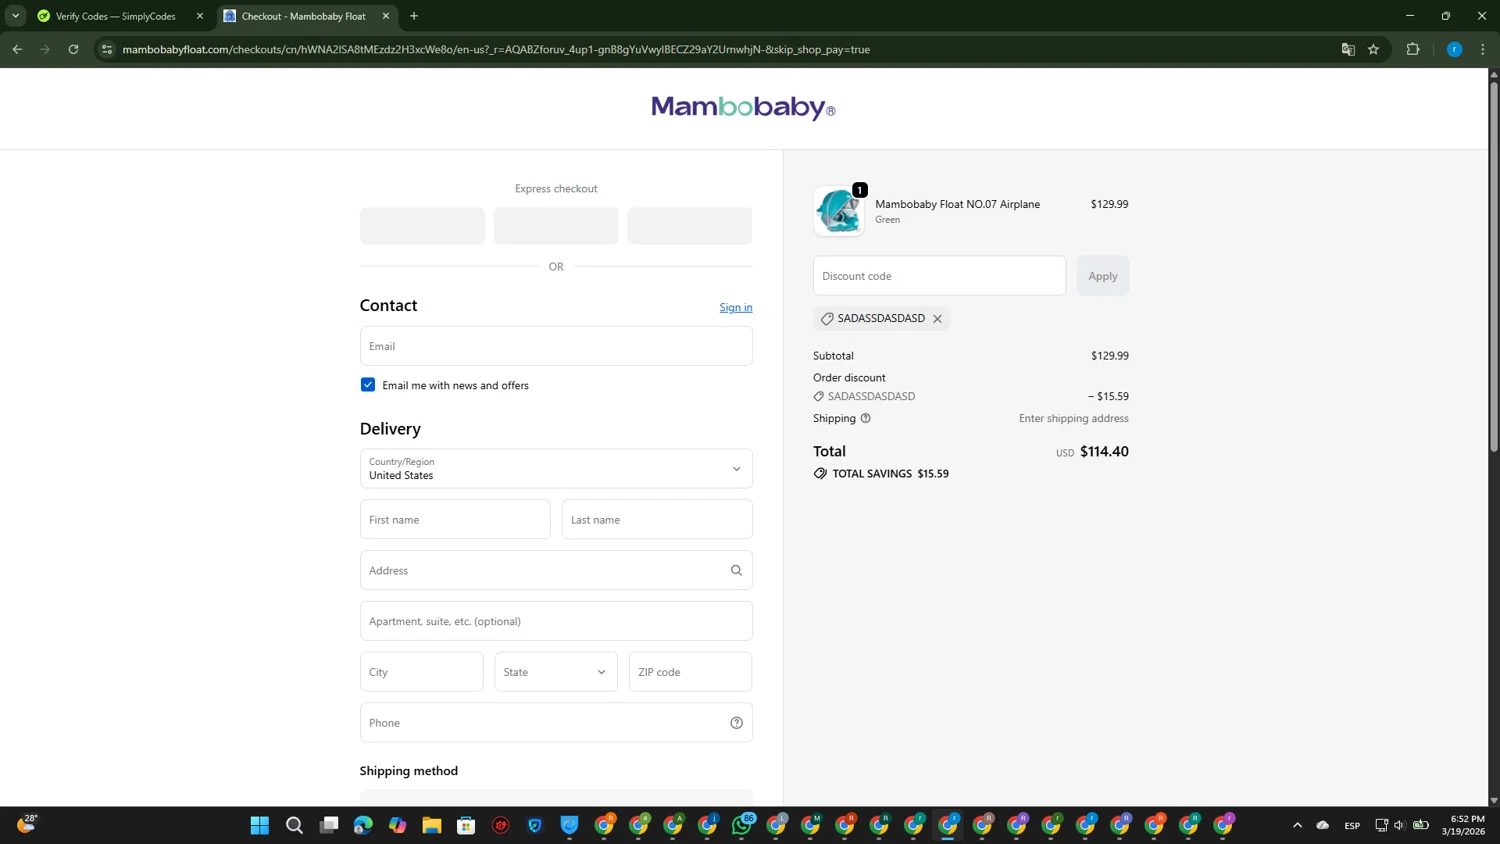Click the Phone number field

tap(556, 723)
